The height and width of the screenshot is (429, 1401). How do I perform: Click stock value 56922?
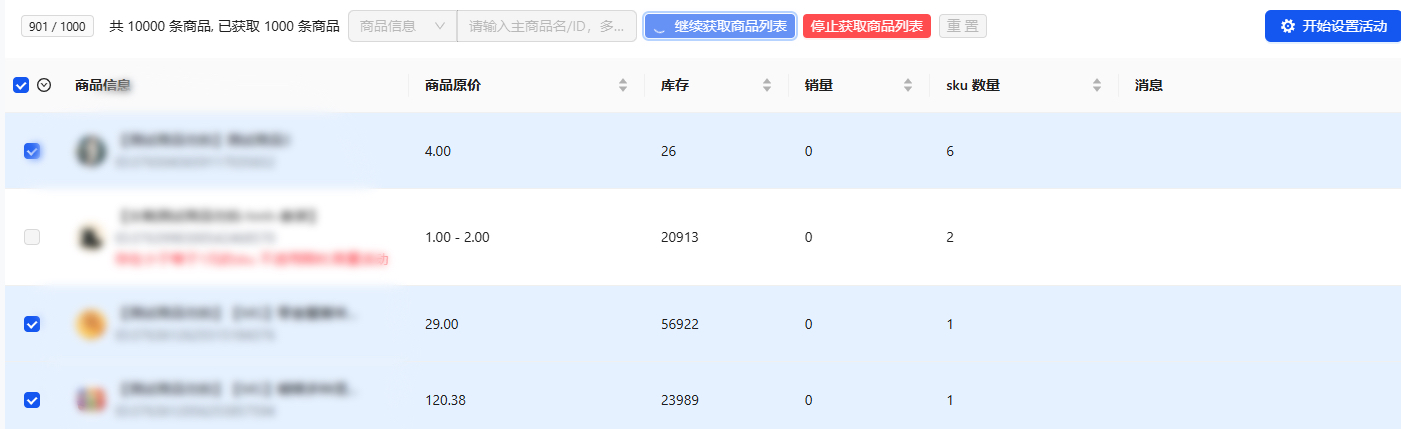click(x=680, y=324)
